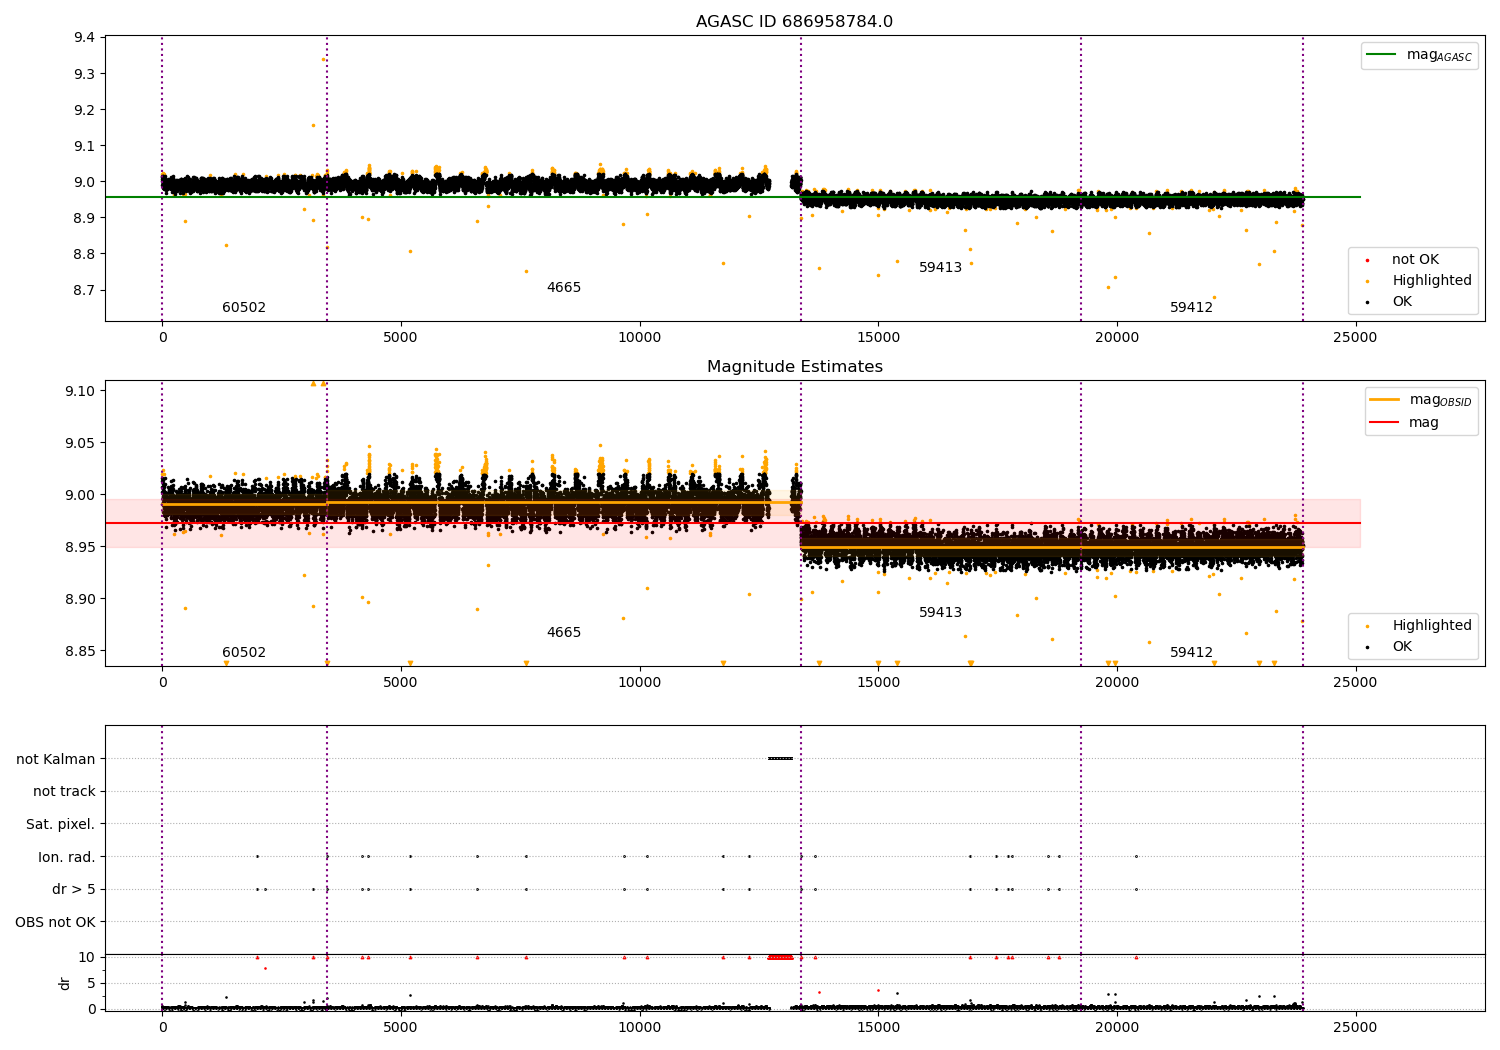Image resolution: width=1500 pixels, height=1050 pixels.
Task: Click obsid label 60502 in the top plot
Action: (244, 308)
